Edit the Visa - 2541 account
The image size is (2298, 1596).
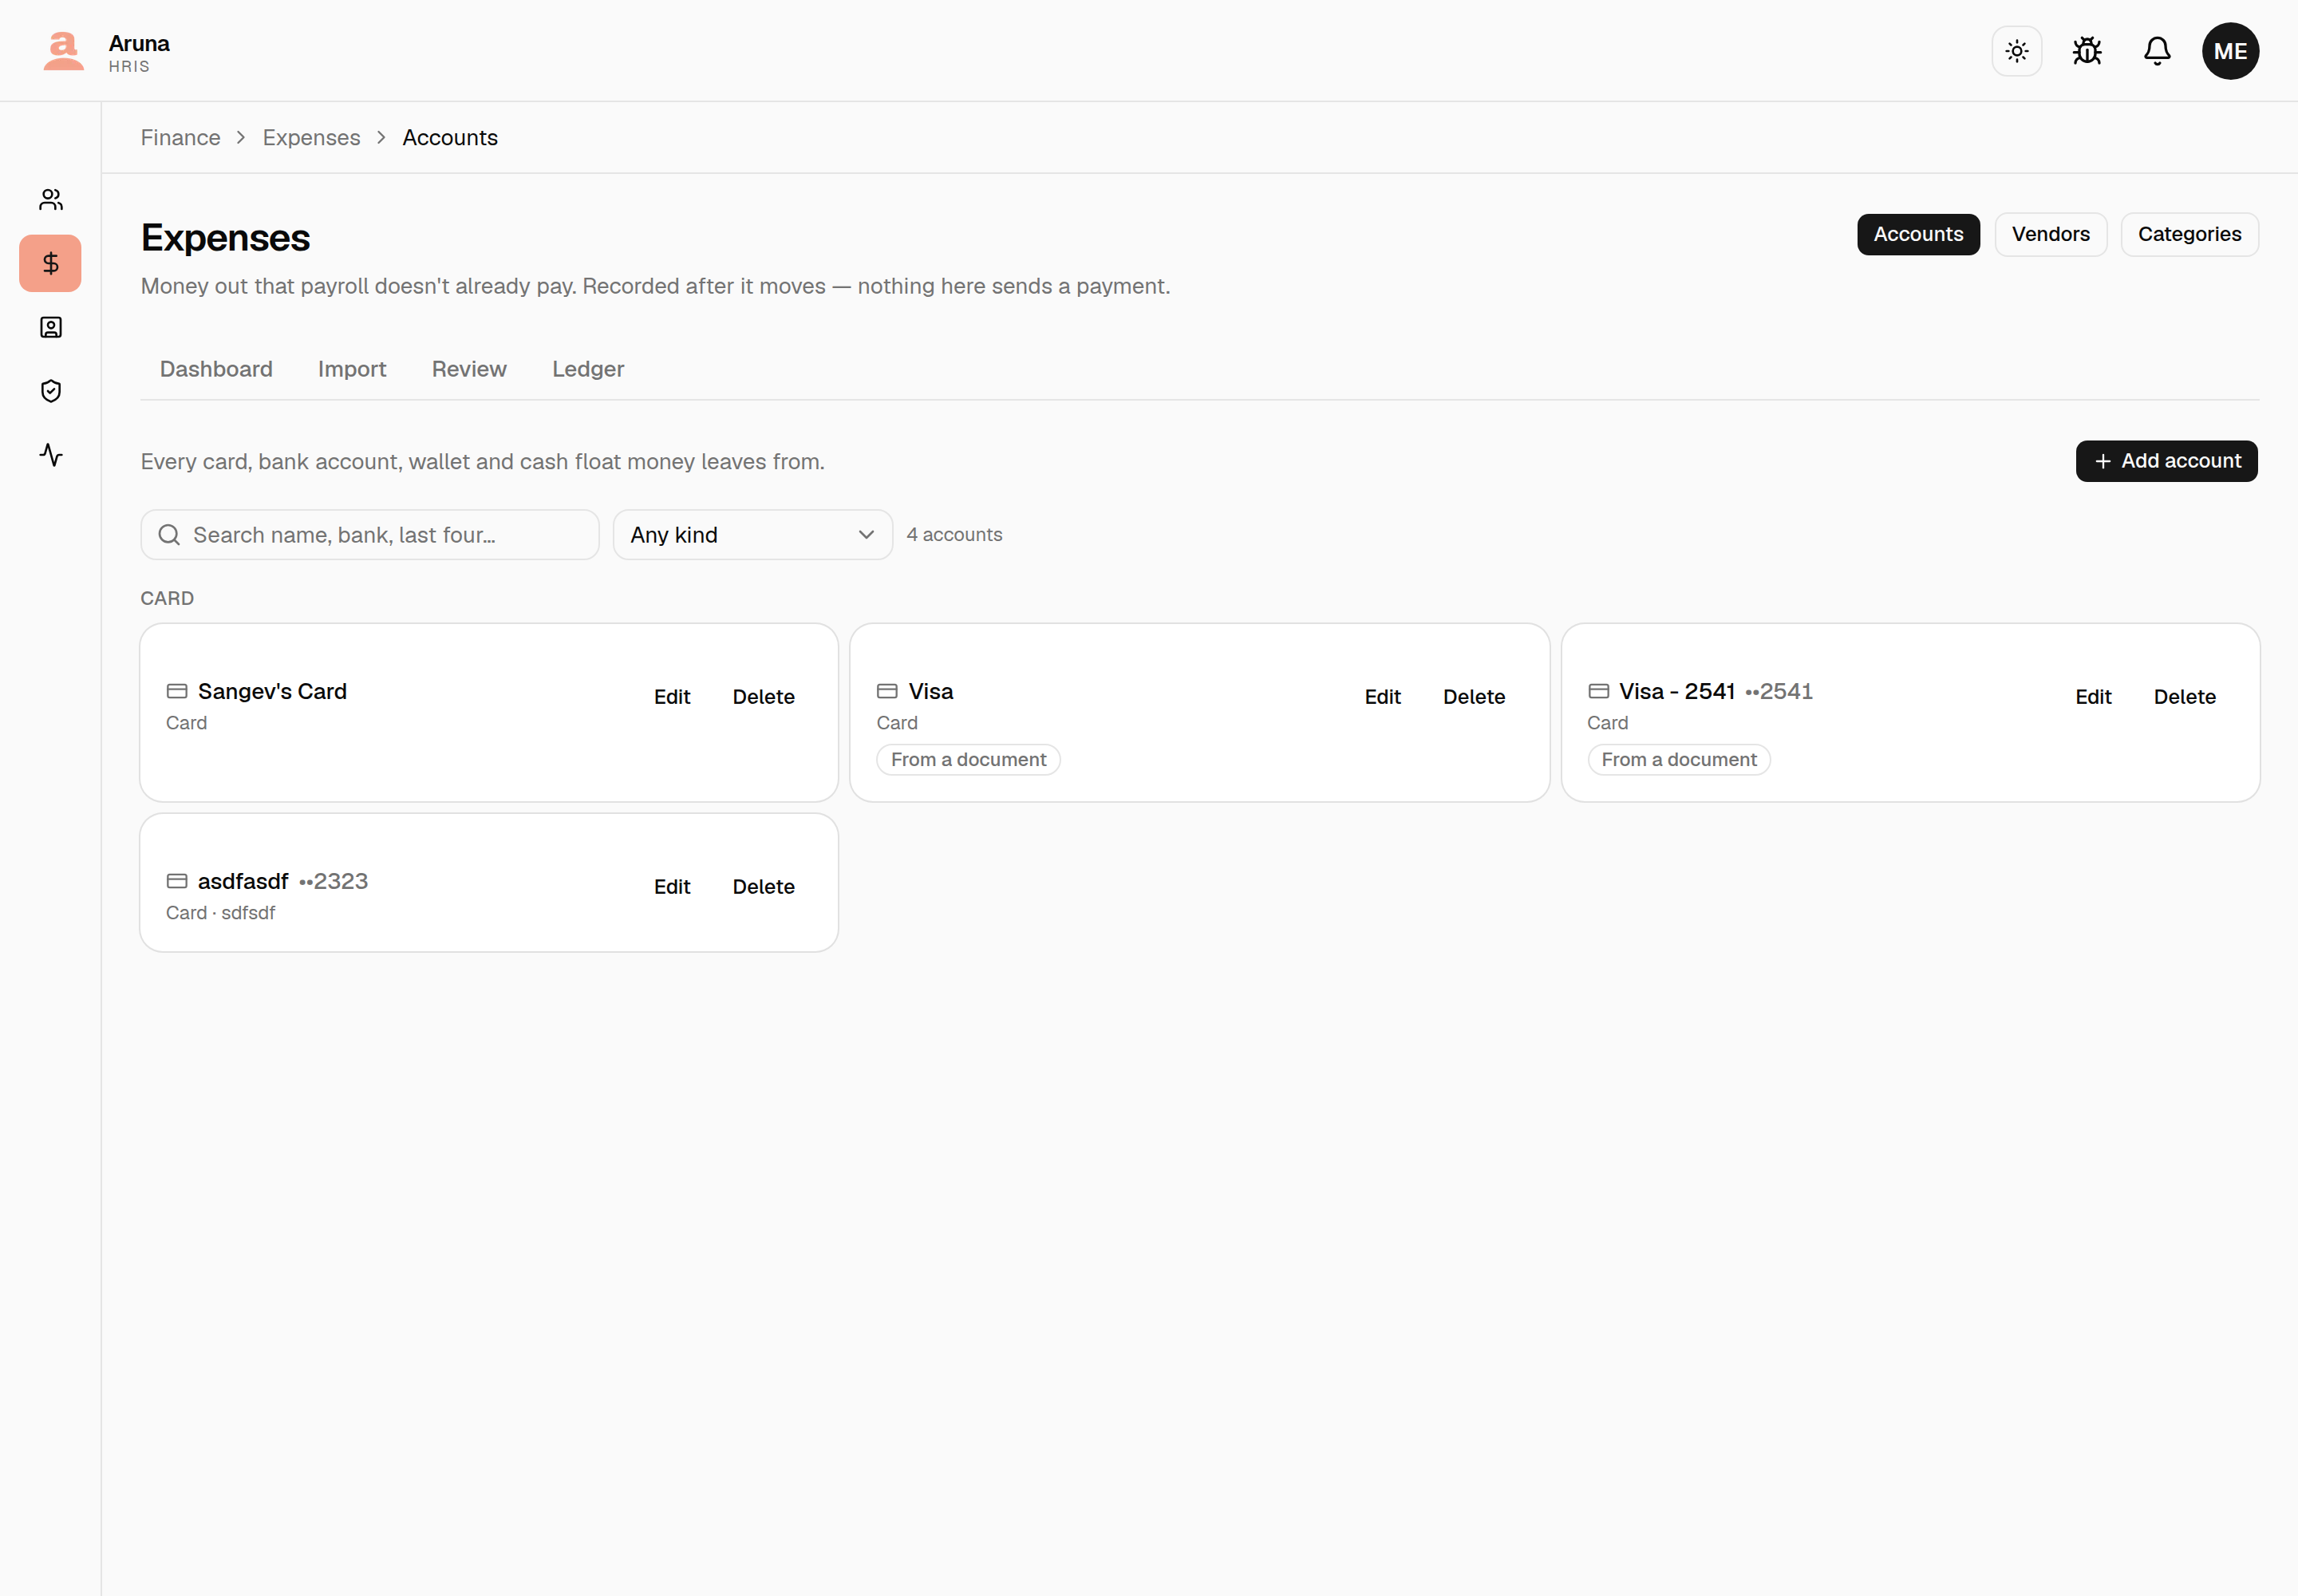[x=2092, y=697]
